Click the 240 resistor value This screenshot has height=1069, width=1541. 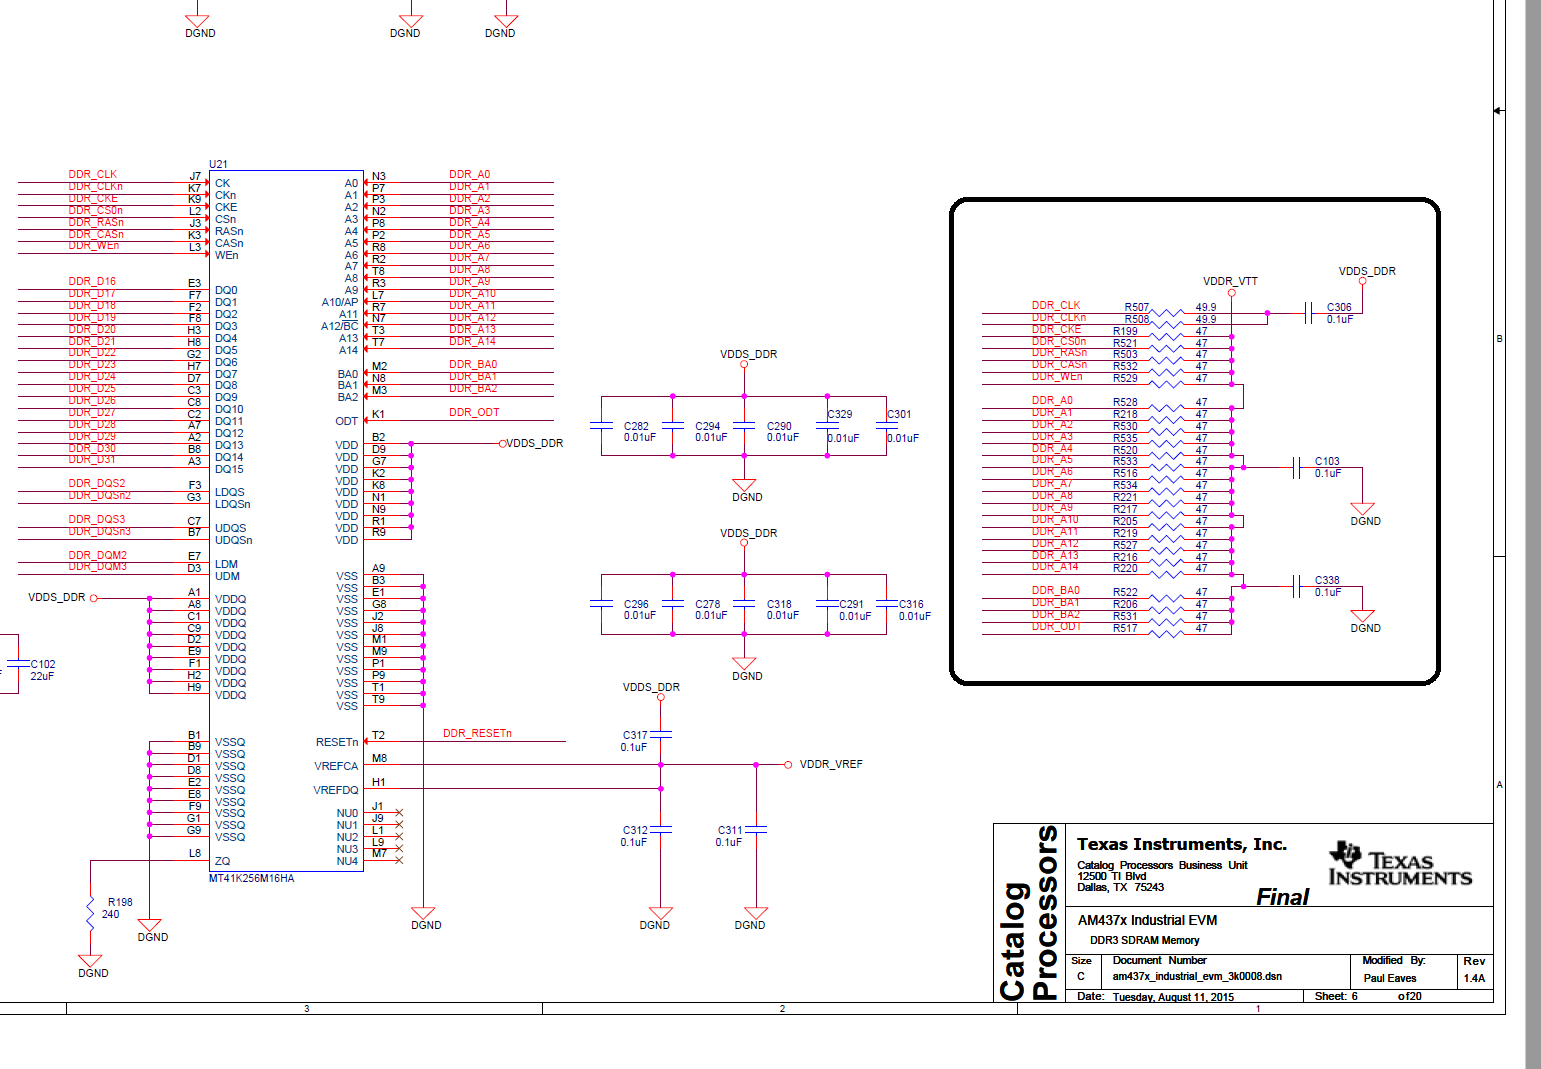click(x=110, y=914)
